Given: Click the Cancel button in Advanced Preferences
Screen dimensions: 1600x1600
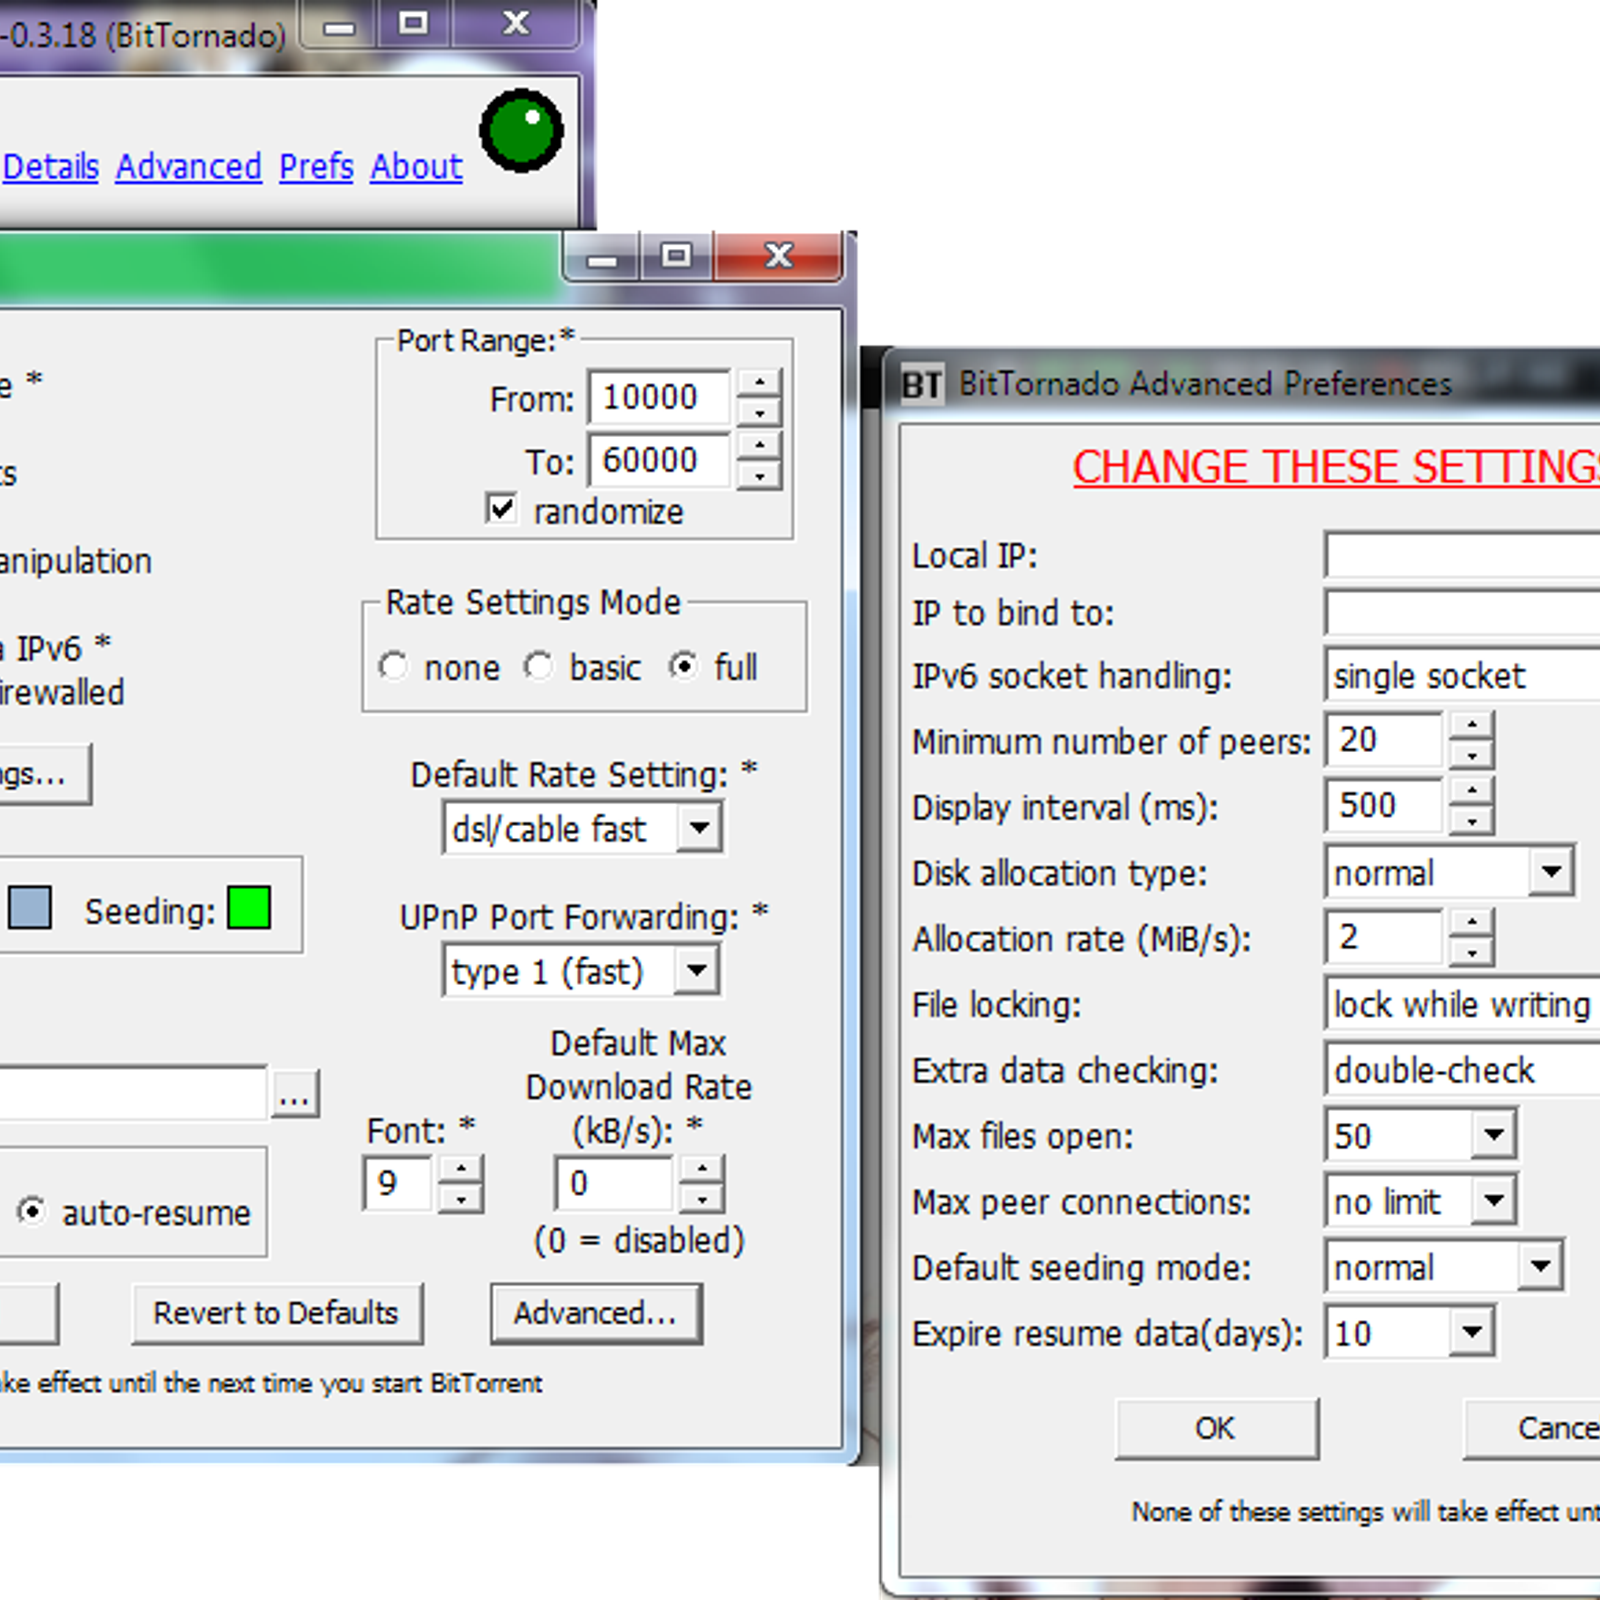Looking at the screenshot, I should click(1532, 1428).
